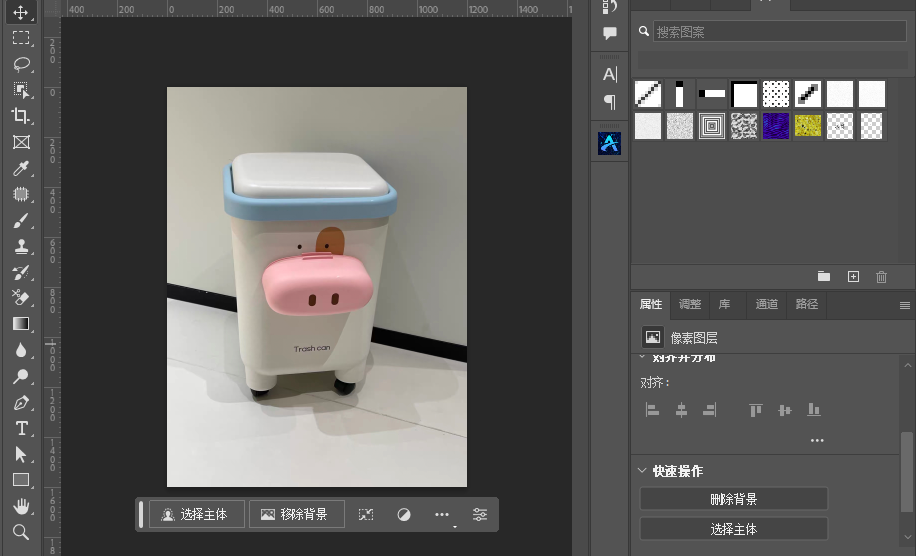The height and width of the screenshot is (556, 916).
Task: Switch to the 库 tab
Action: [724, 304]
